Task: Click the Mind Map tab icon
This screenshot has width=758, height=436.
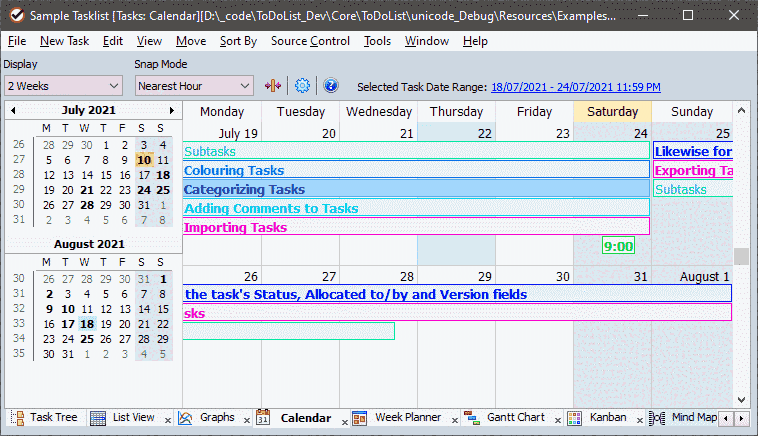Action: pos(656,418)
